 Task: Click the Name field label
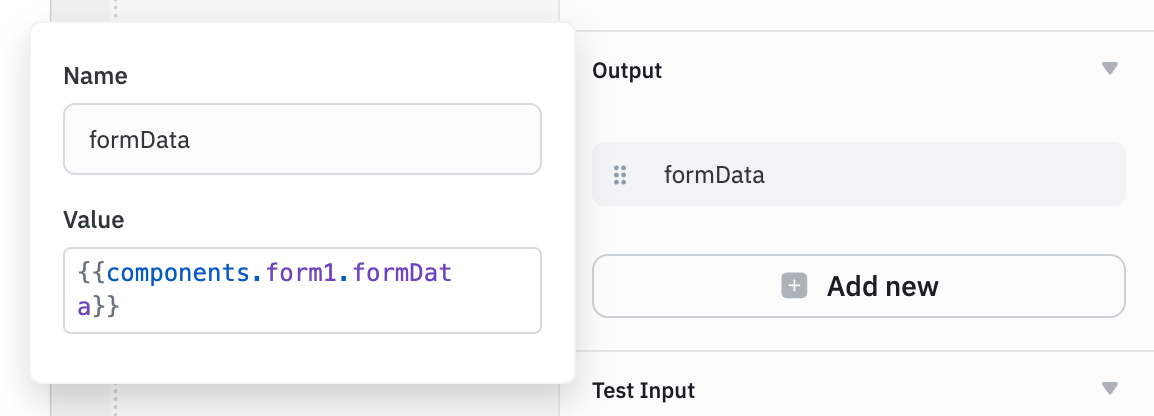click(95, 76)
